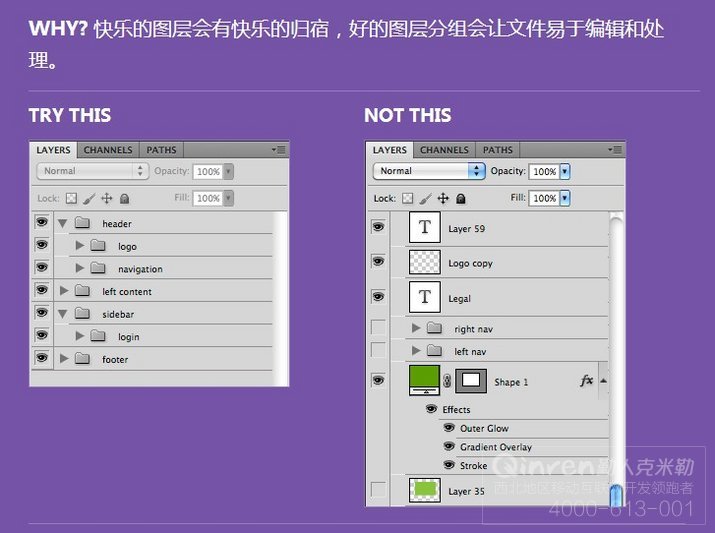Switch to Paths tab in right panel
715x533 pixels.
click(497, 150)
